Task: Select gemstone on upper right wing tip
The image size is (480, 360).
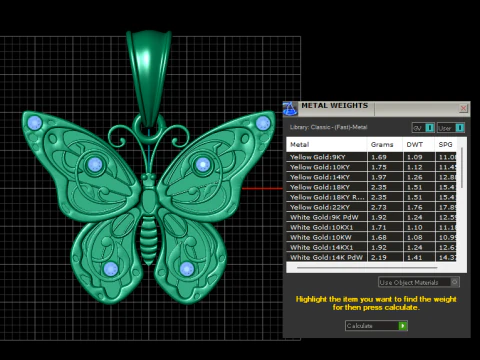Action: point(263,123)
